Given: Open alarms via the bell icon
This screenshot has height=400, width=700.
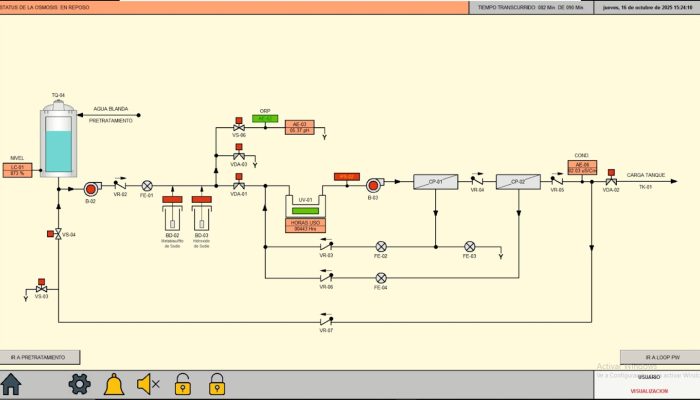Looking at the screenshot, I should (114, 384).
